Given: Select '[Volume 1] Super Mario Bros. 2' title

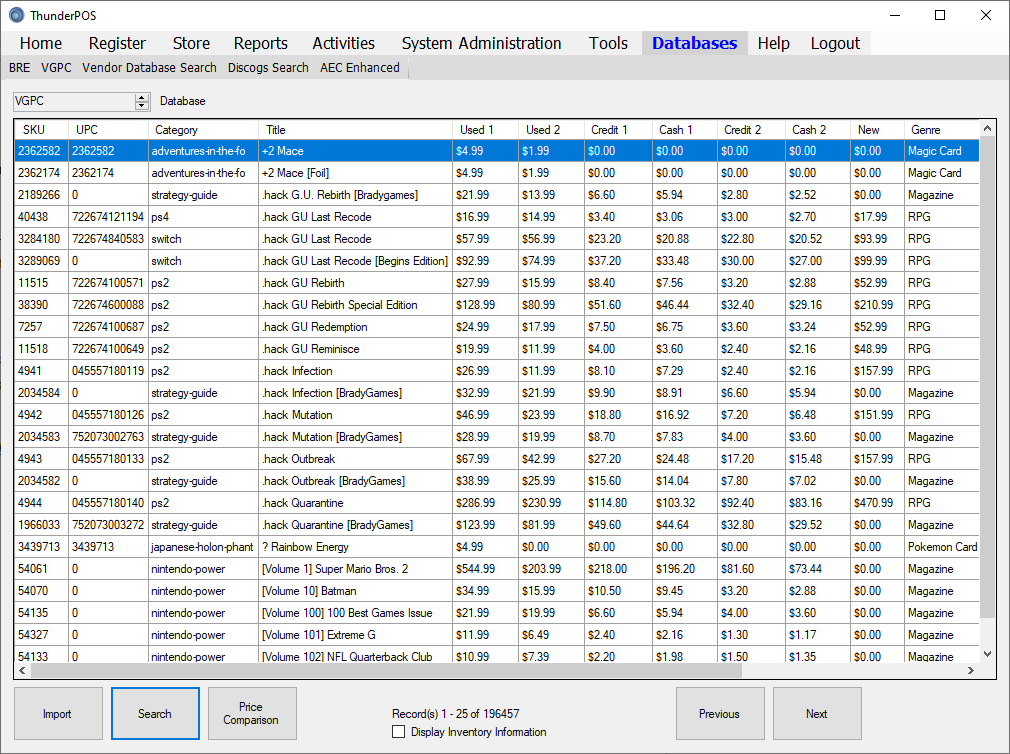Looking at the screenshot, I should pos(355,569).
